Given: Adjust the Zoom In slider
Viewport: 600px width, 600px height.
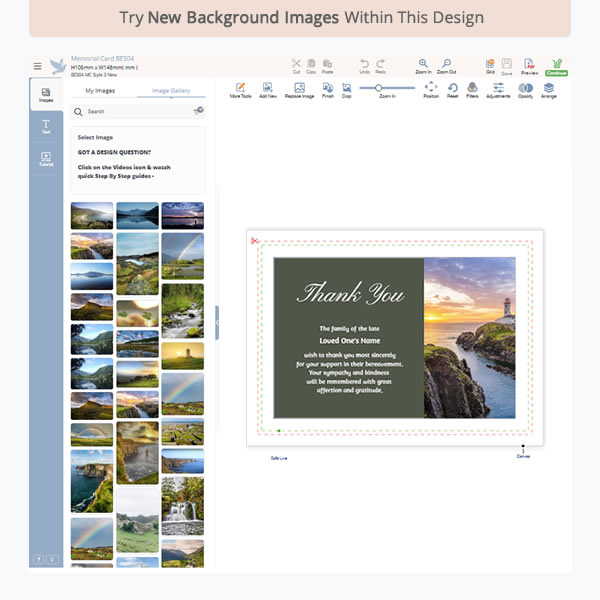Looking at the screenshot, I should [379, 88].
